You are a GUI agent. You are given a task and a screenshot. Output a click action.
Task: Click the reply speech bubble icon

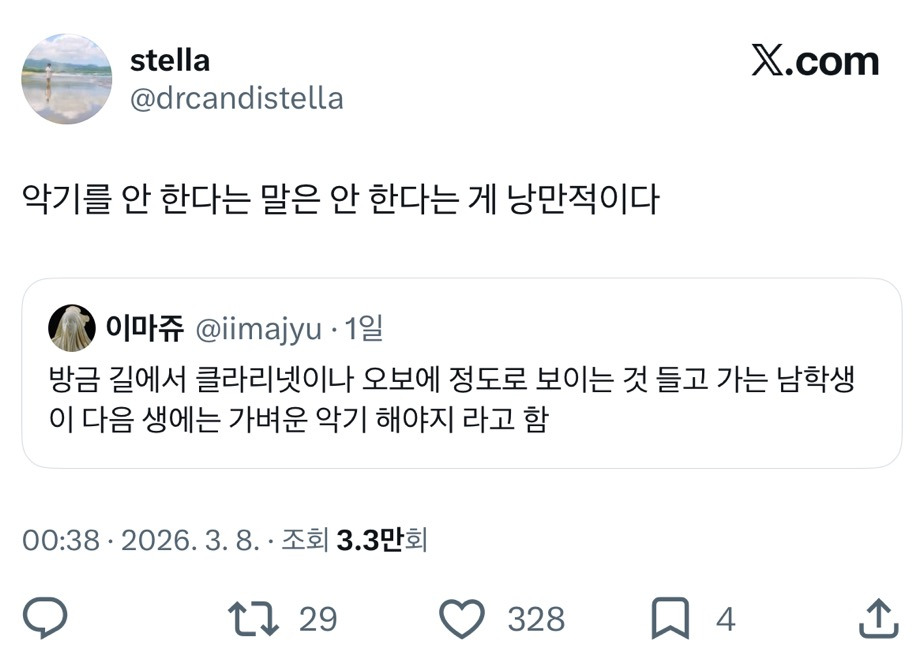(45, 619)
